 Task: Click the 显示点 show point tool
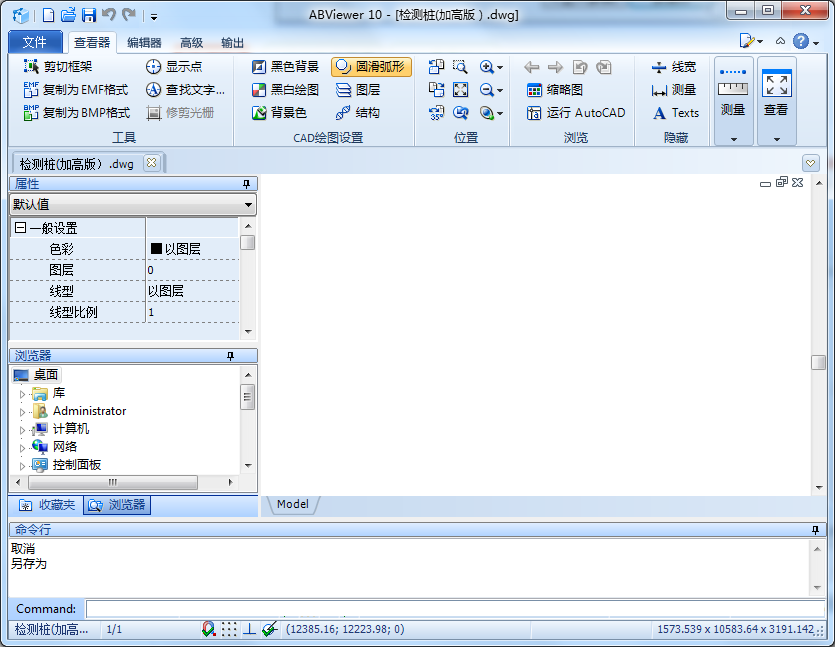(174, 67)
